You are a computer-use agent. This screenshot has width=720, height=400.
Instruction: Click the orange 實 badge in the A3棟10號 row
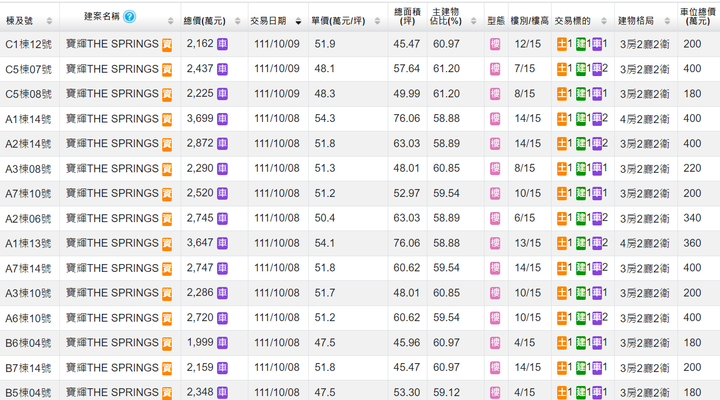[167, 294]
